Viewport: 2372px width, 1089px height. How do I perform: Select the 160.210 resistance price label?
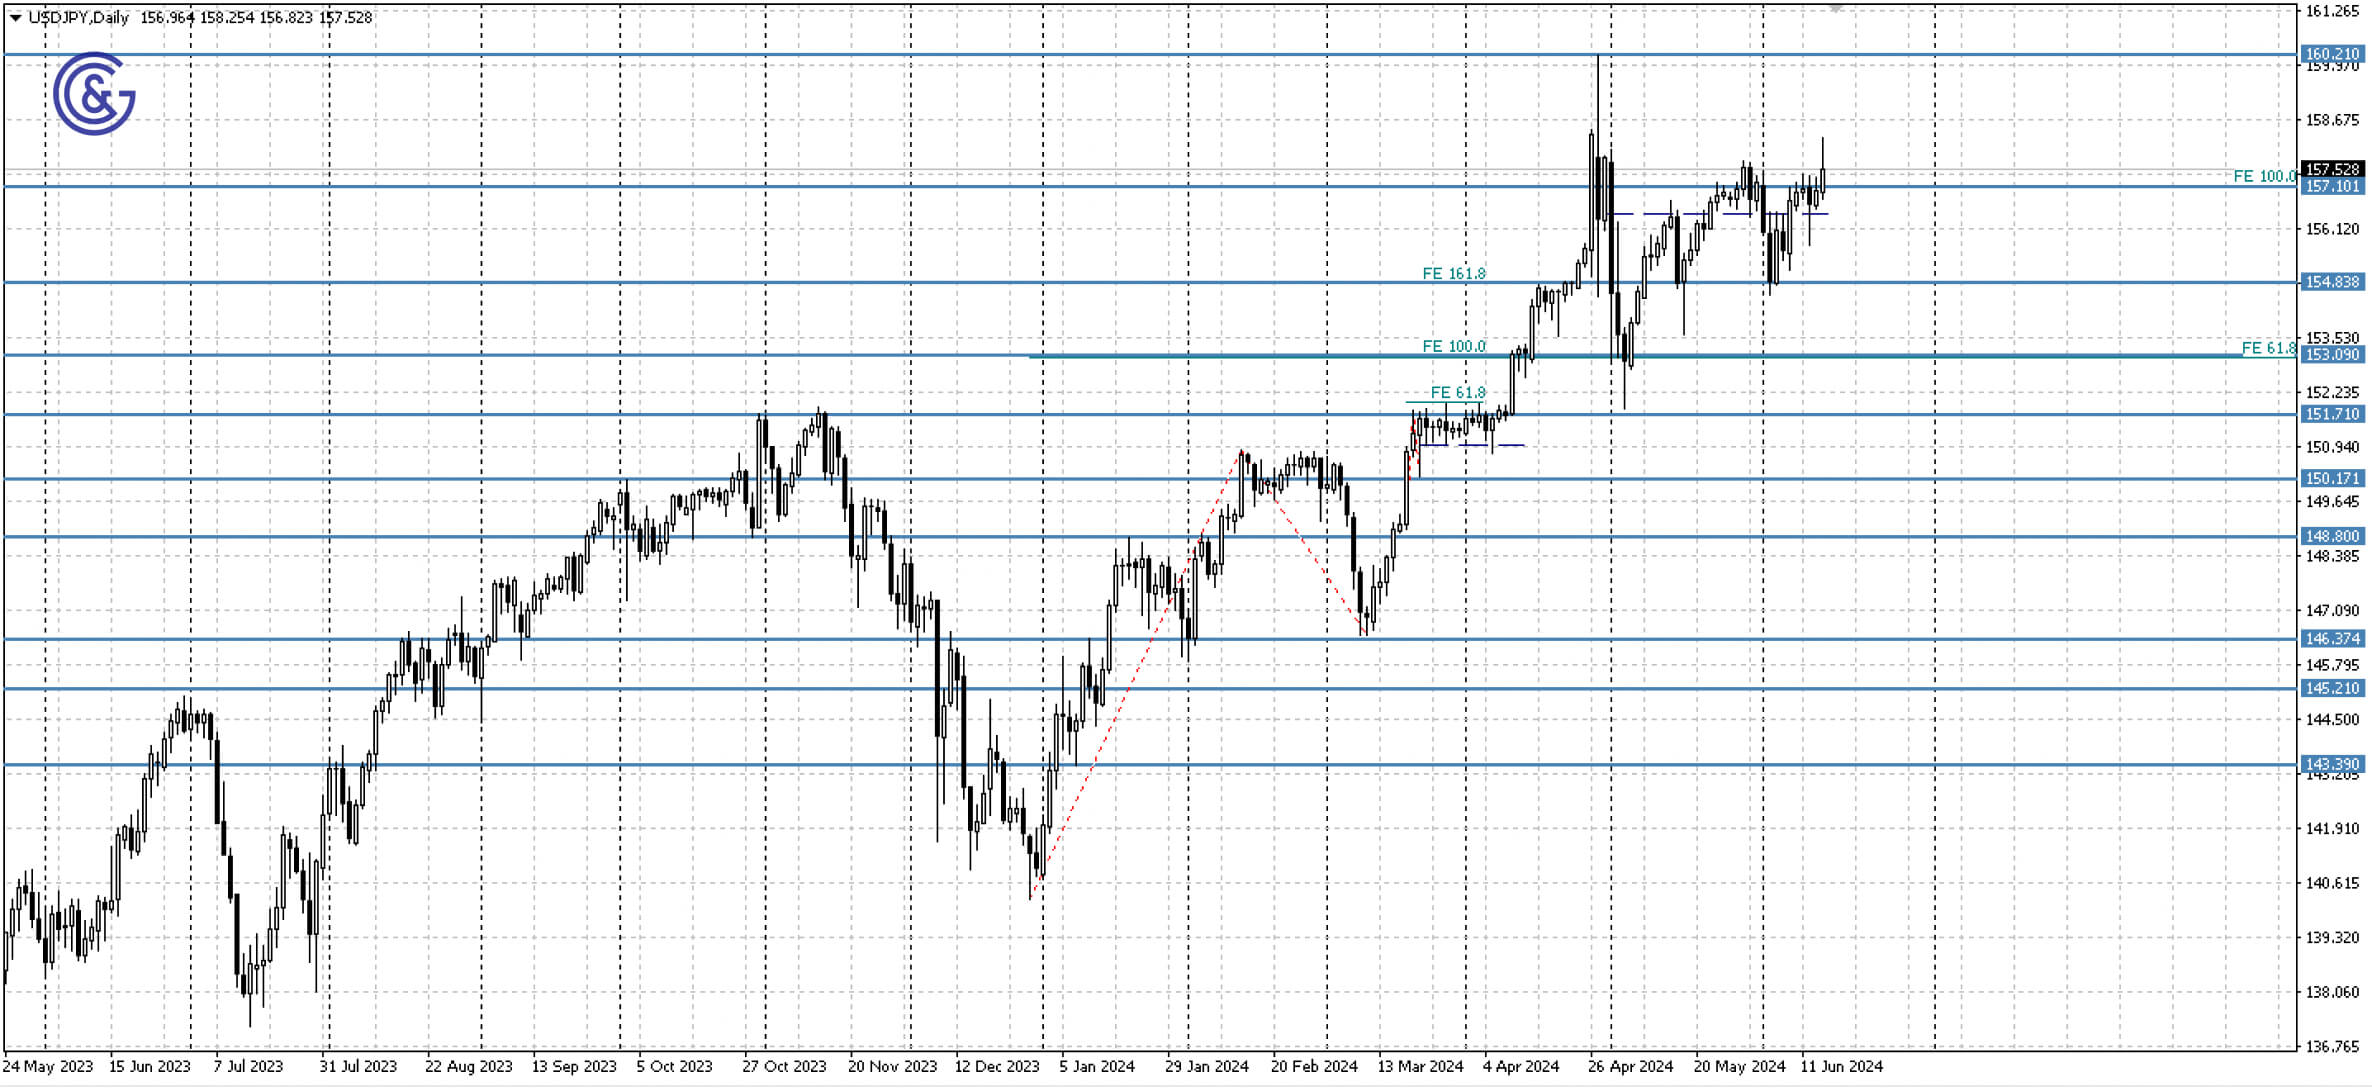pos(2334,52)
